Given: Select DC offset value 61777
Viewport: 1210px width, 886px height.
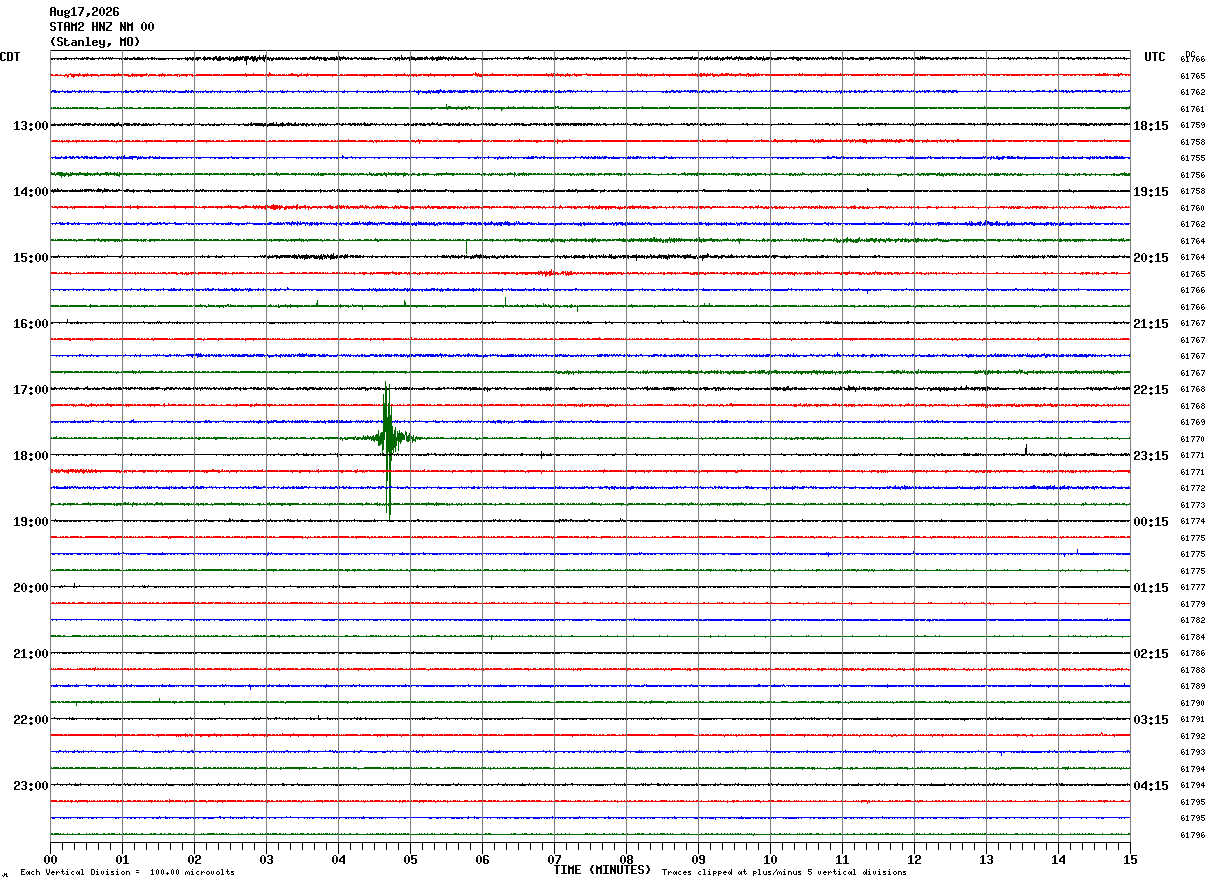Looking at the screenshot, I should [x=1193, y=588].
